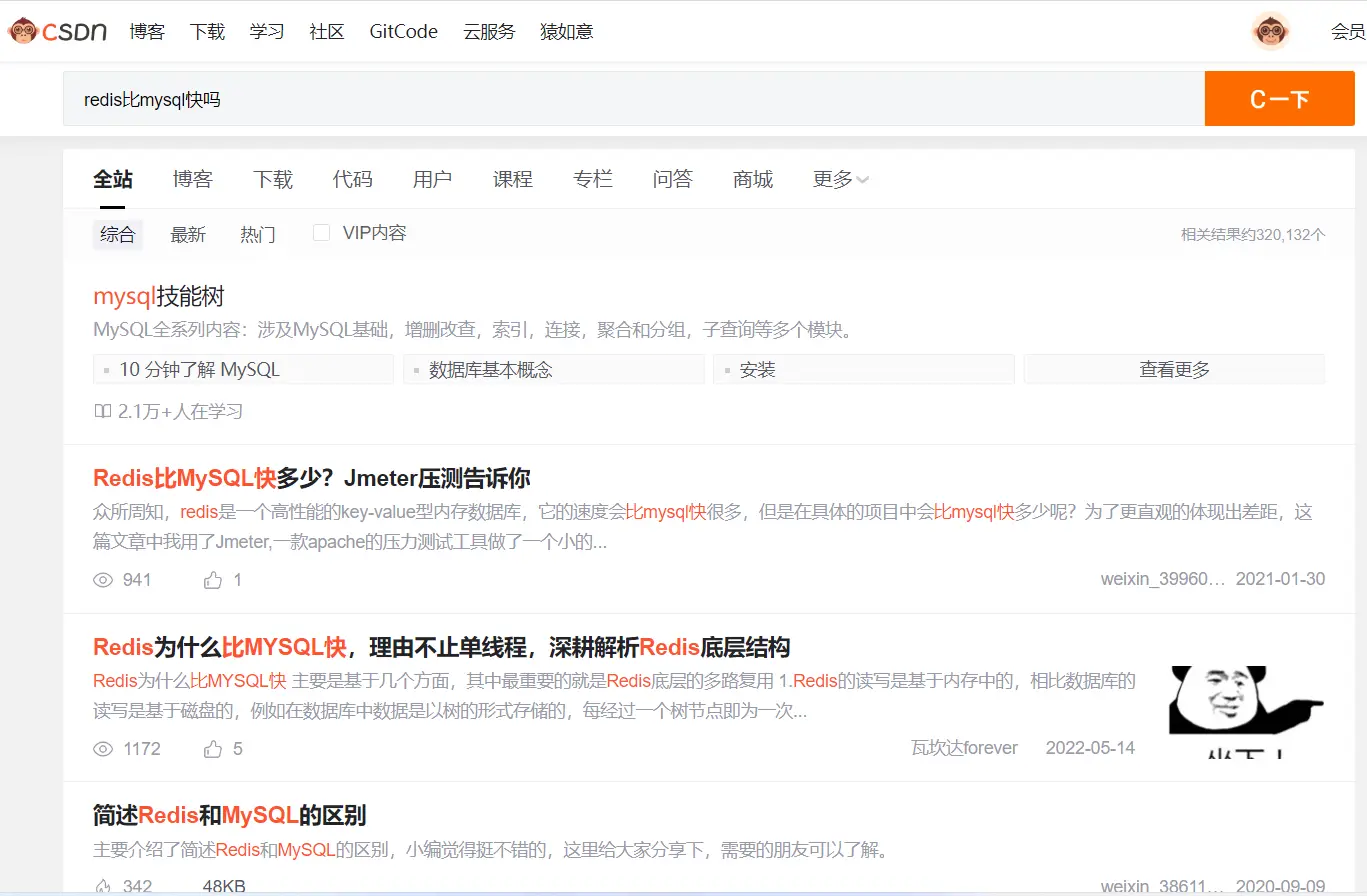
Task: Open 下载 in the top navigation
Action: click(207, 31)
